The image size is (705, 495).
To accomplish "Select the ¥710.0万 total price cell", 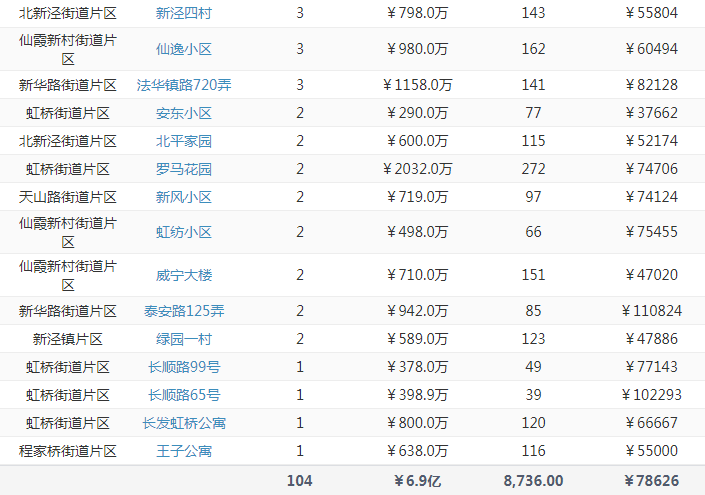I will point(417,275).
